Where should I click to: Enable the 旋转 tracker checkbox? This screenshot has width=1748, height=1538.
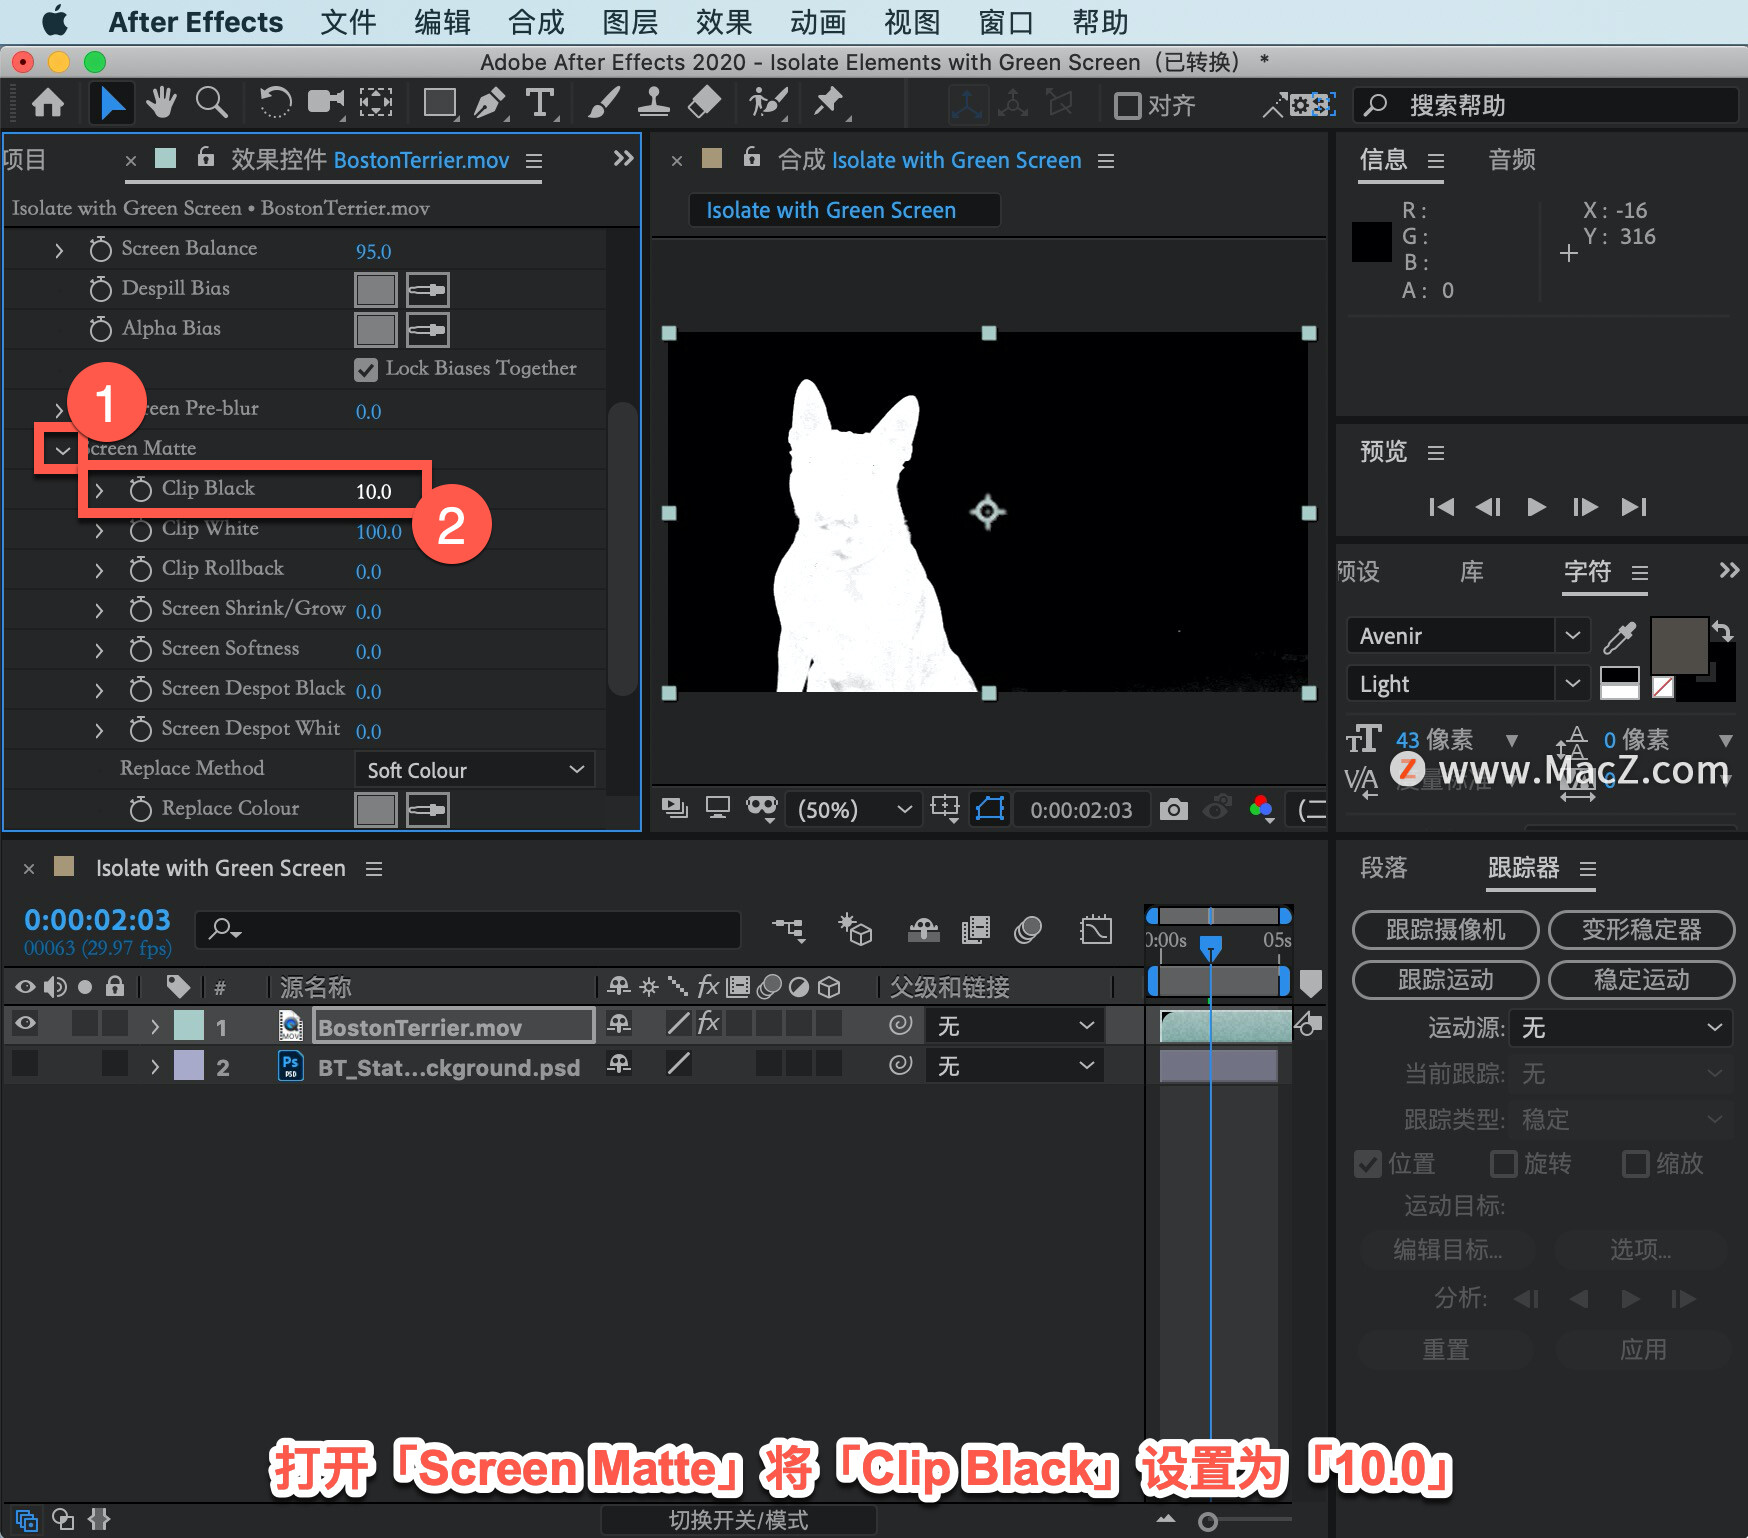(x=1503, y=1164)
